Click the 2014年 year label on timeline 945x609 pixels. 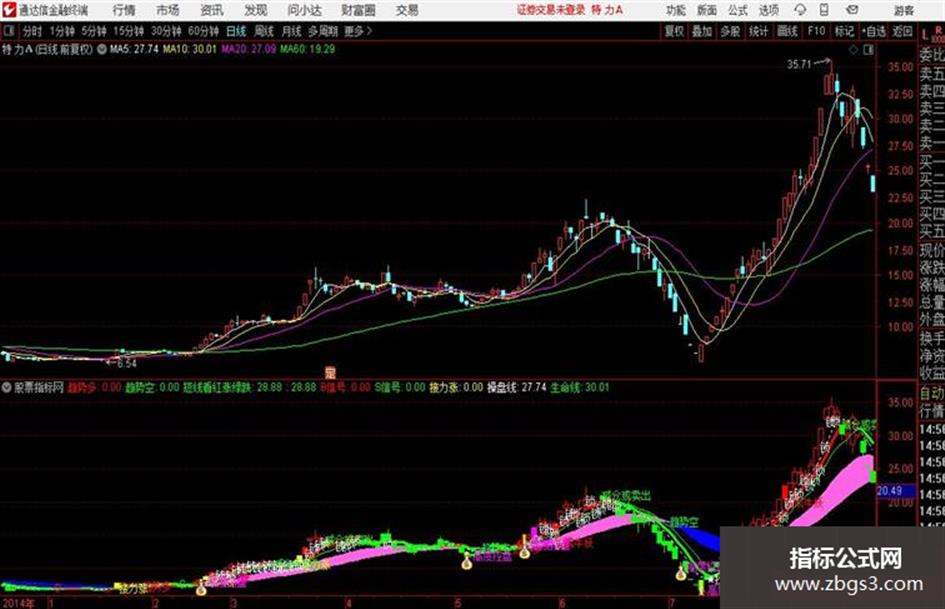(19, 602)
